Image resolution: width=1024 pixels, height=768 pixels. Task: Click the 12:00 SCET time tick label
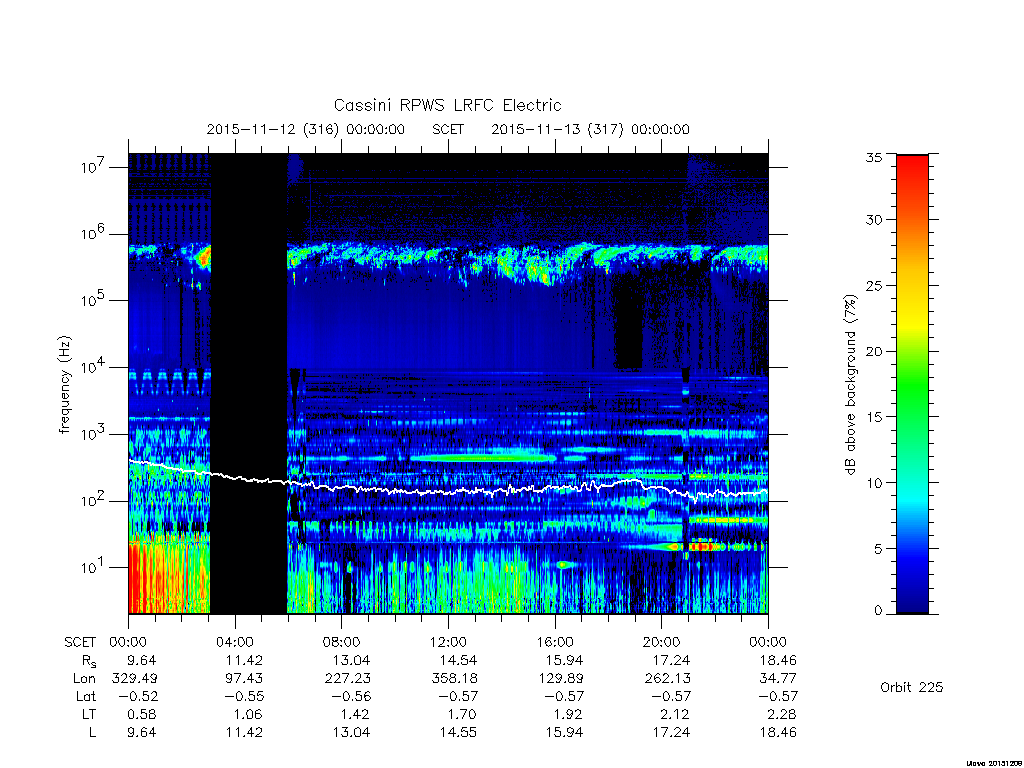click(x=448, y=642)
